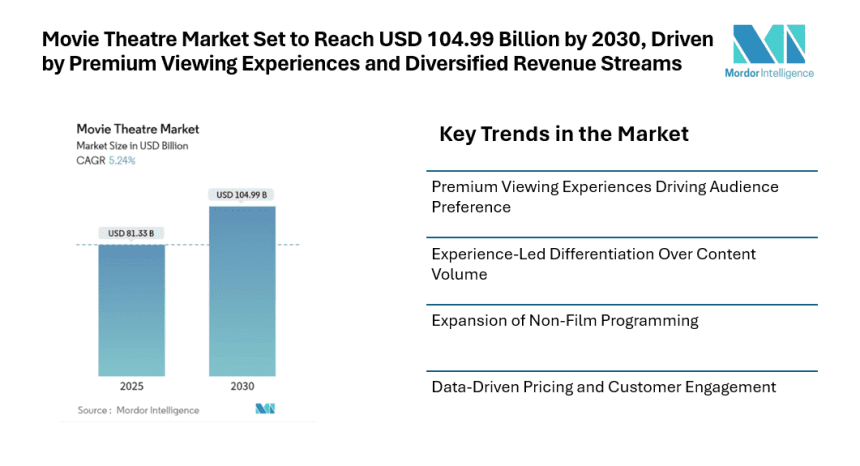Click the Mordor Intelligence logo at top right

coord(768,43)
